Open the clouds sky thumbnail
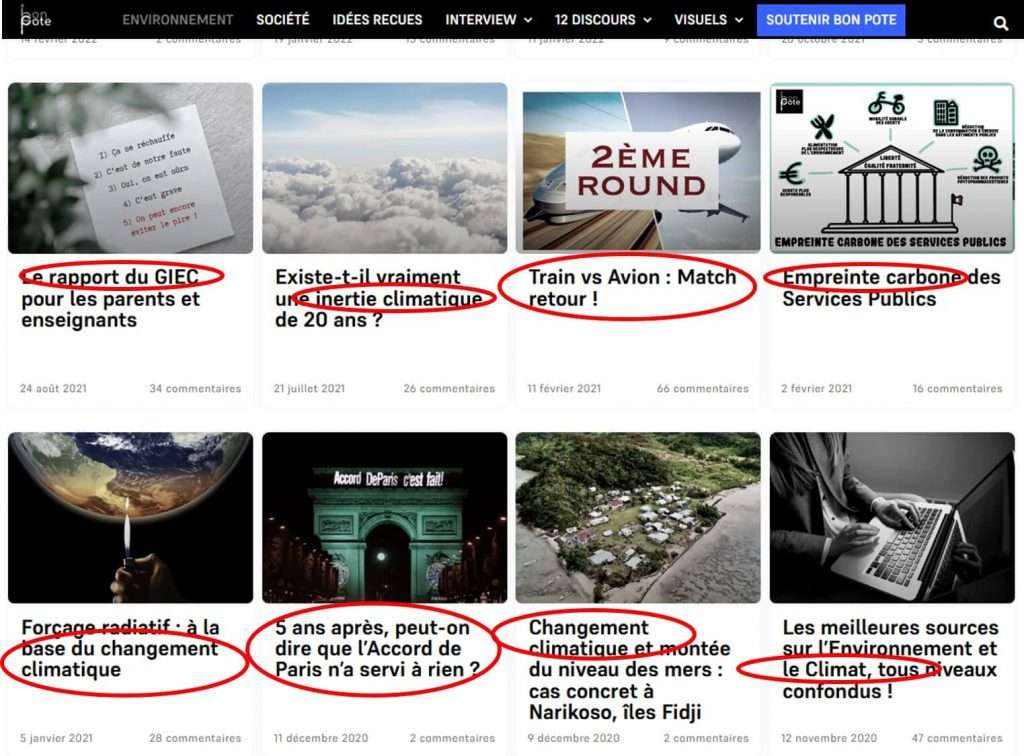1024x756 pixels. coord(385,168)
